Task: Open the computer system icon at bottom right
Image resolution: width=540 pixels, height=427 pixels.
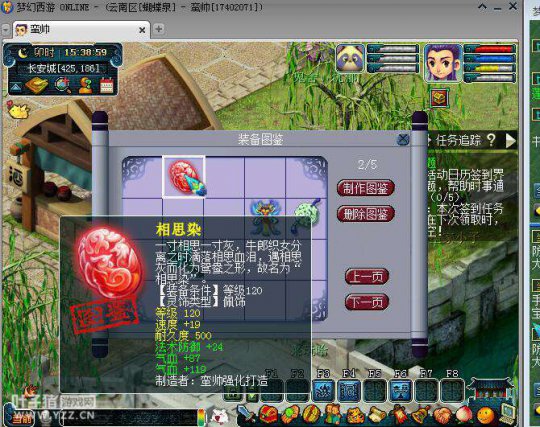Action: pyautogui.click(x=508, y=413)
